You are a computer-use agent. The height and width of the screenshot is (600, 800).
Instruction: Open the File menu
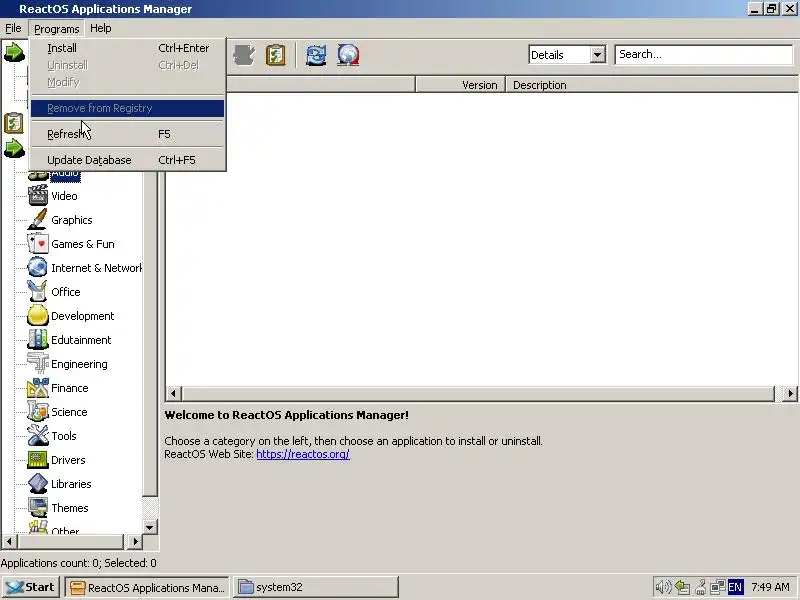tap(13, 29)
